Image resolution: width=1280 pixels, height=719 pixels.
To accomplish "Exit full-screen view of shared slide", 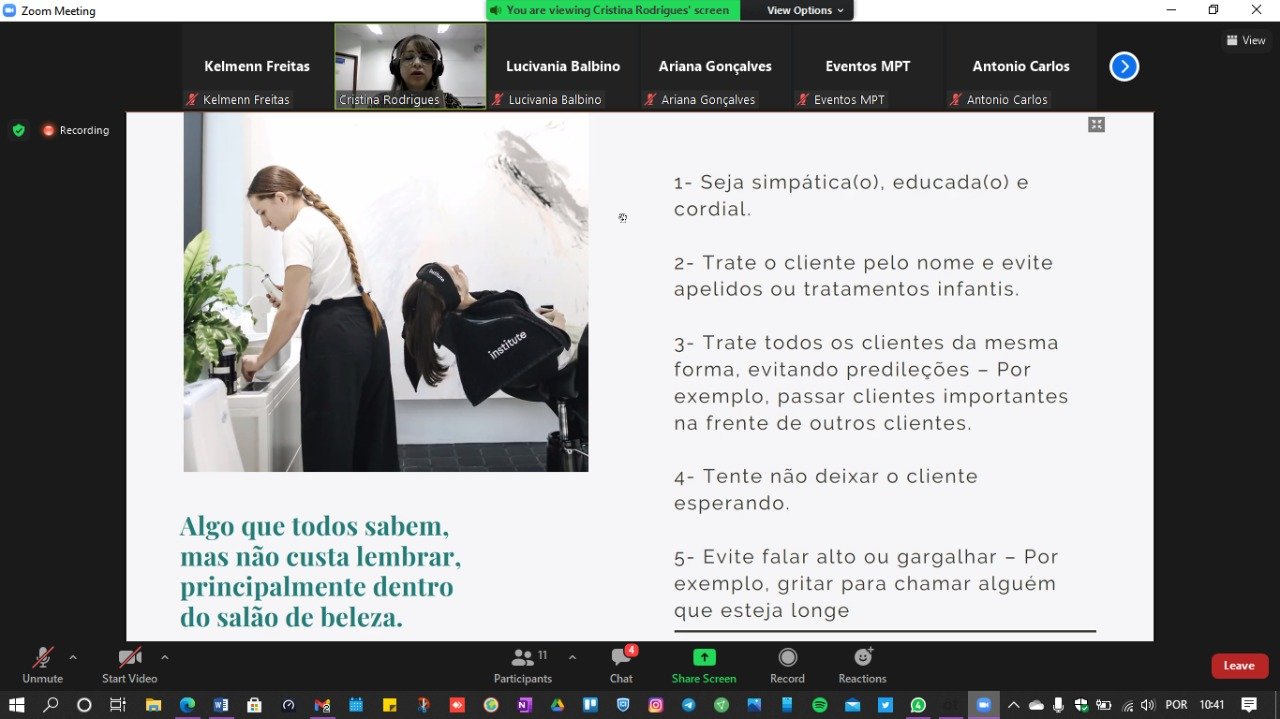I will pyautogui.click(x=1096, y=125).
